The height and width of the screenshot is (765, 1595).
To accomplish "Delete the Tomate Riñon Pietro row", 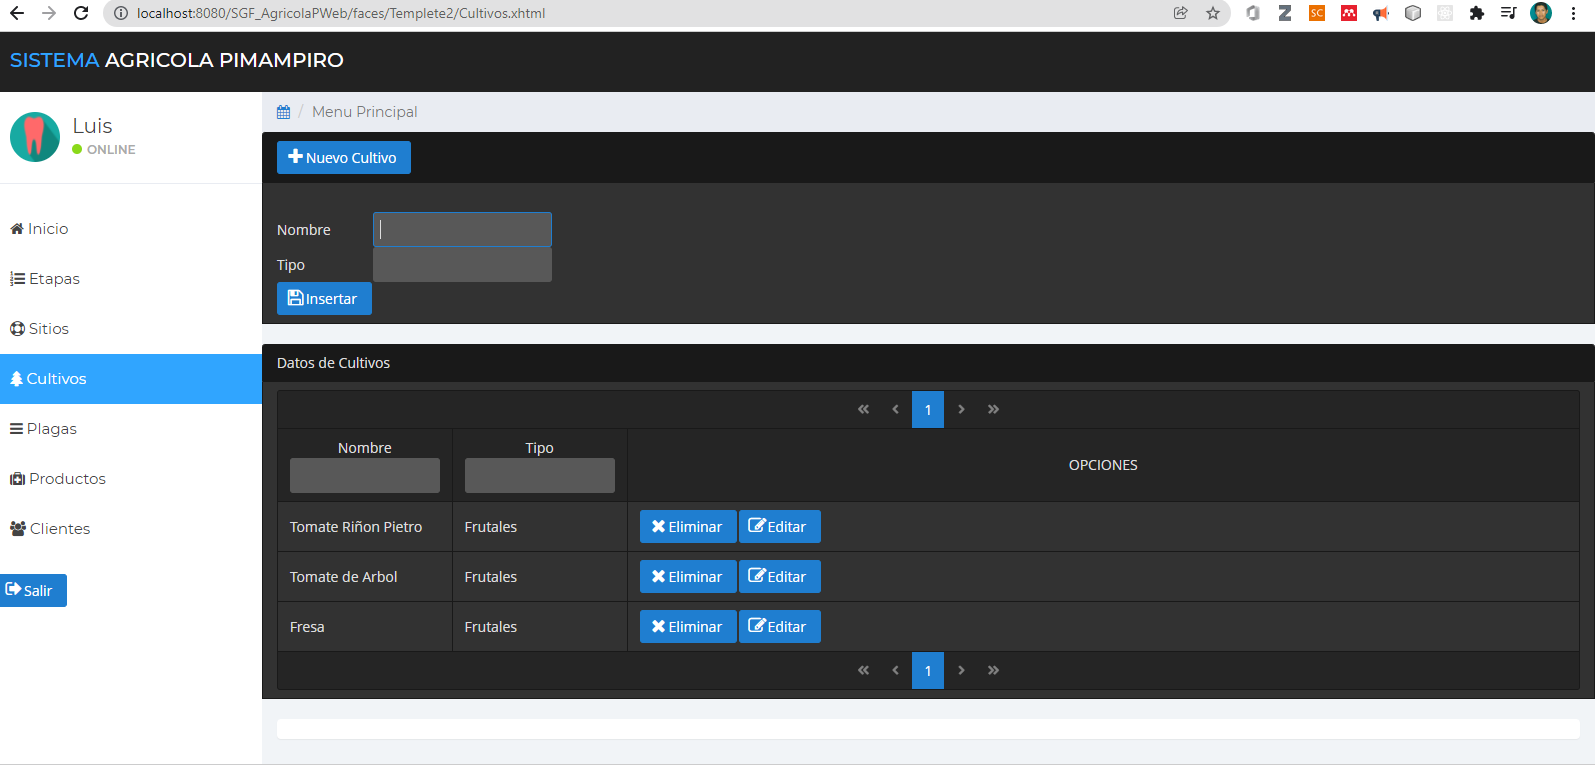I will [x=687, y=527].
